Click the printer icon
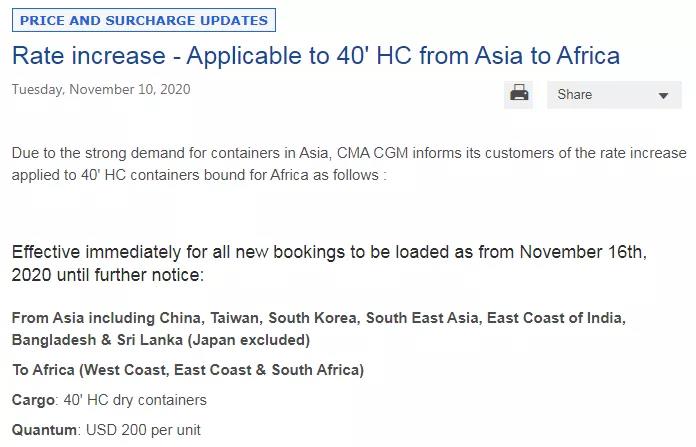This screenshot has width=696, height=447. [x=519, y=94]
